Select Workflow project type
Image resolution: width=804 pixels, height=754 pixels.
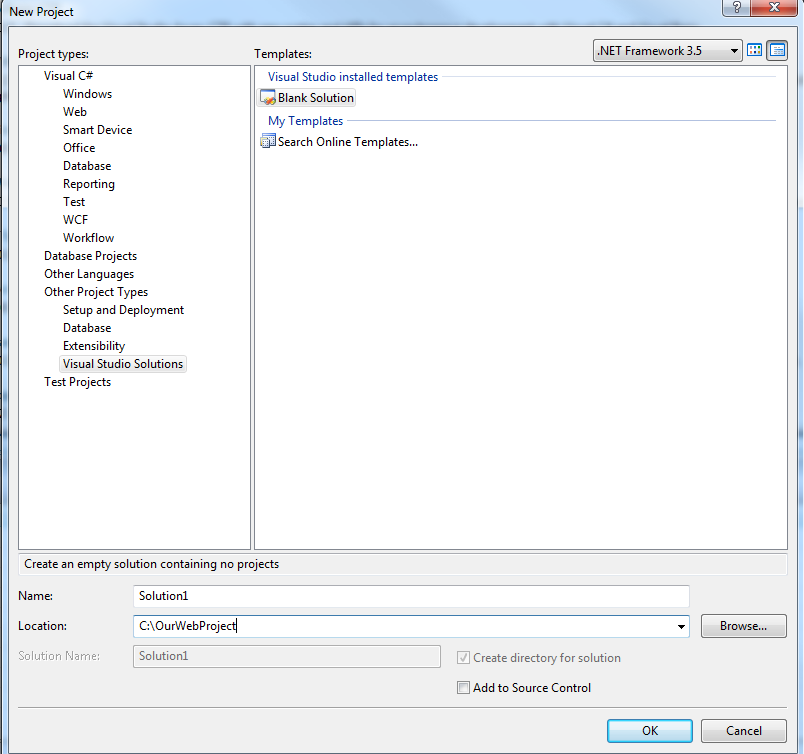click(88, 237)
